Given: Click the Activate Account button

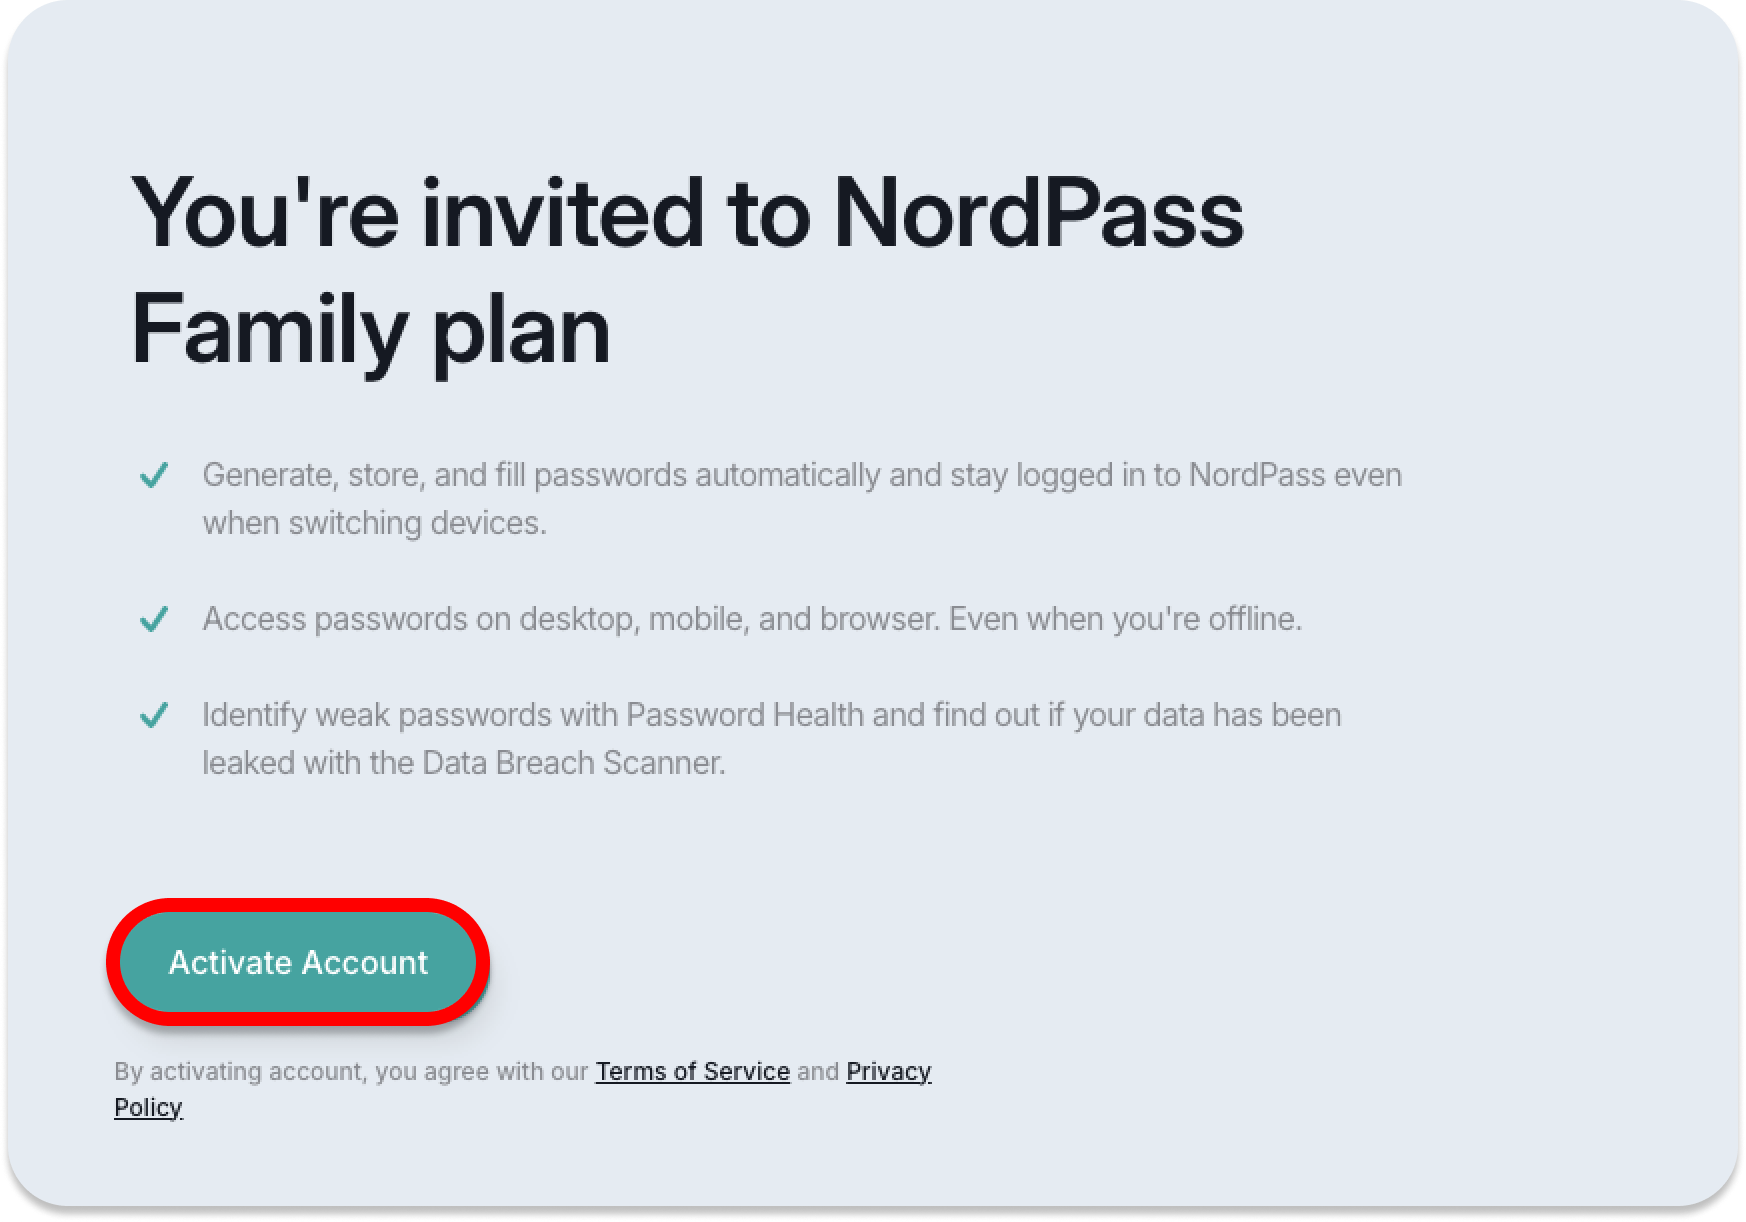Looking at the screenshot, I should pyautogui.click(x=298, y=962).
